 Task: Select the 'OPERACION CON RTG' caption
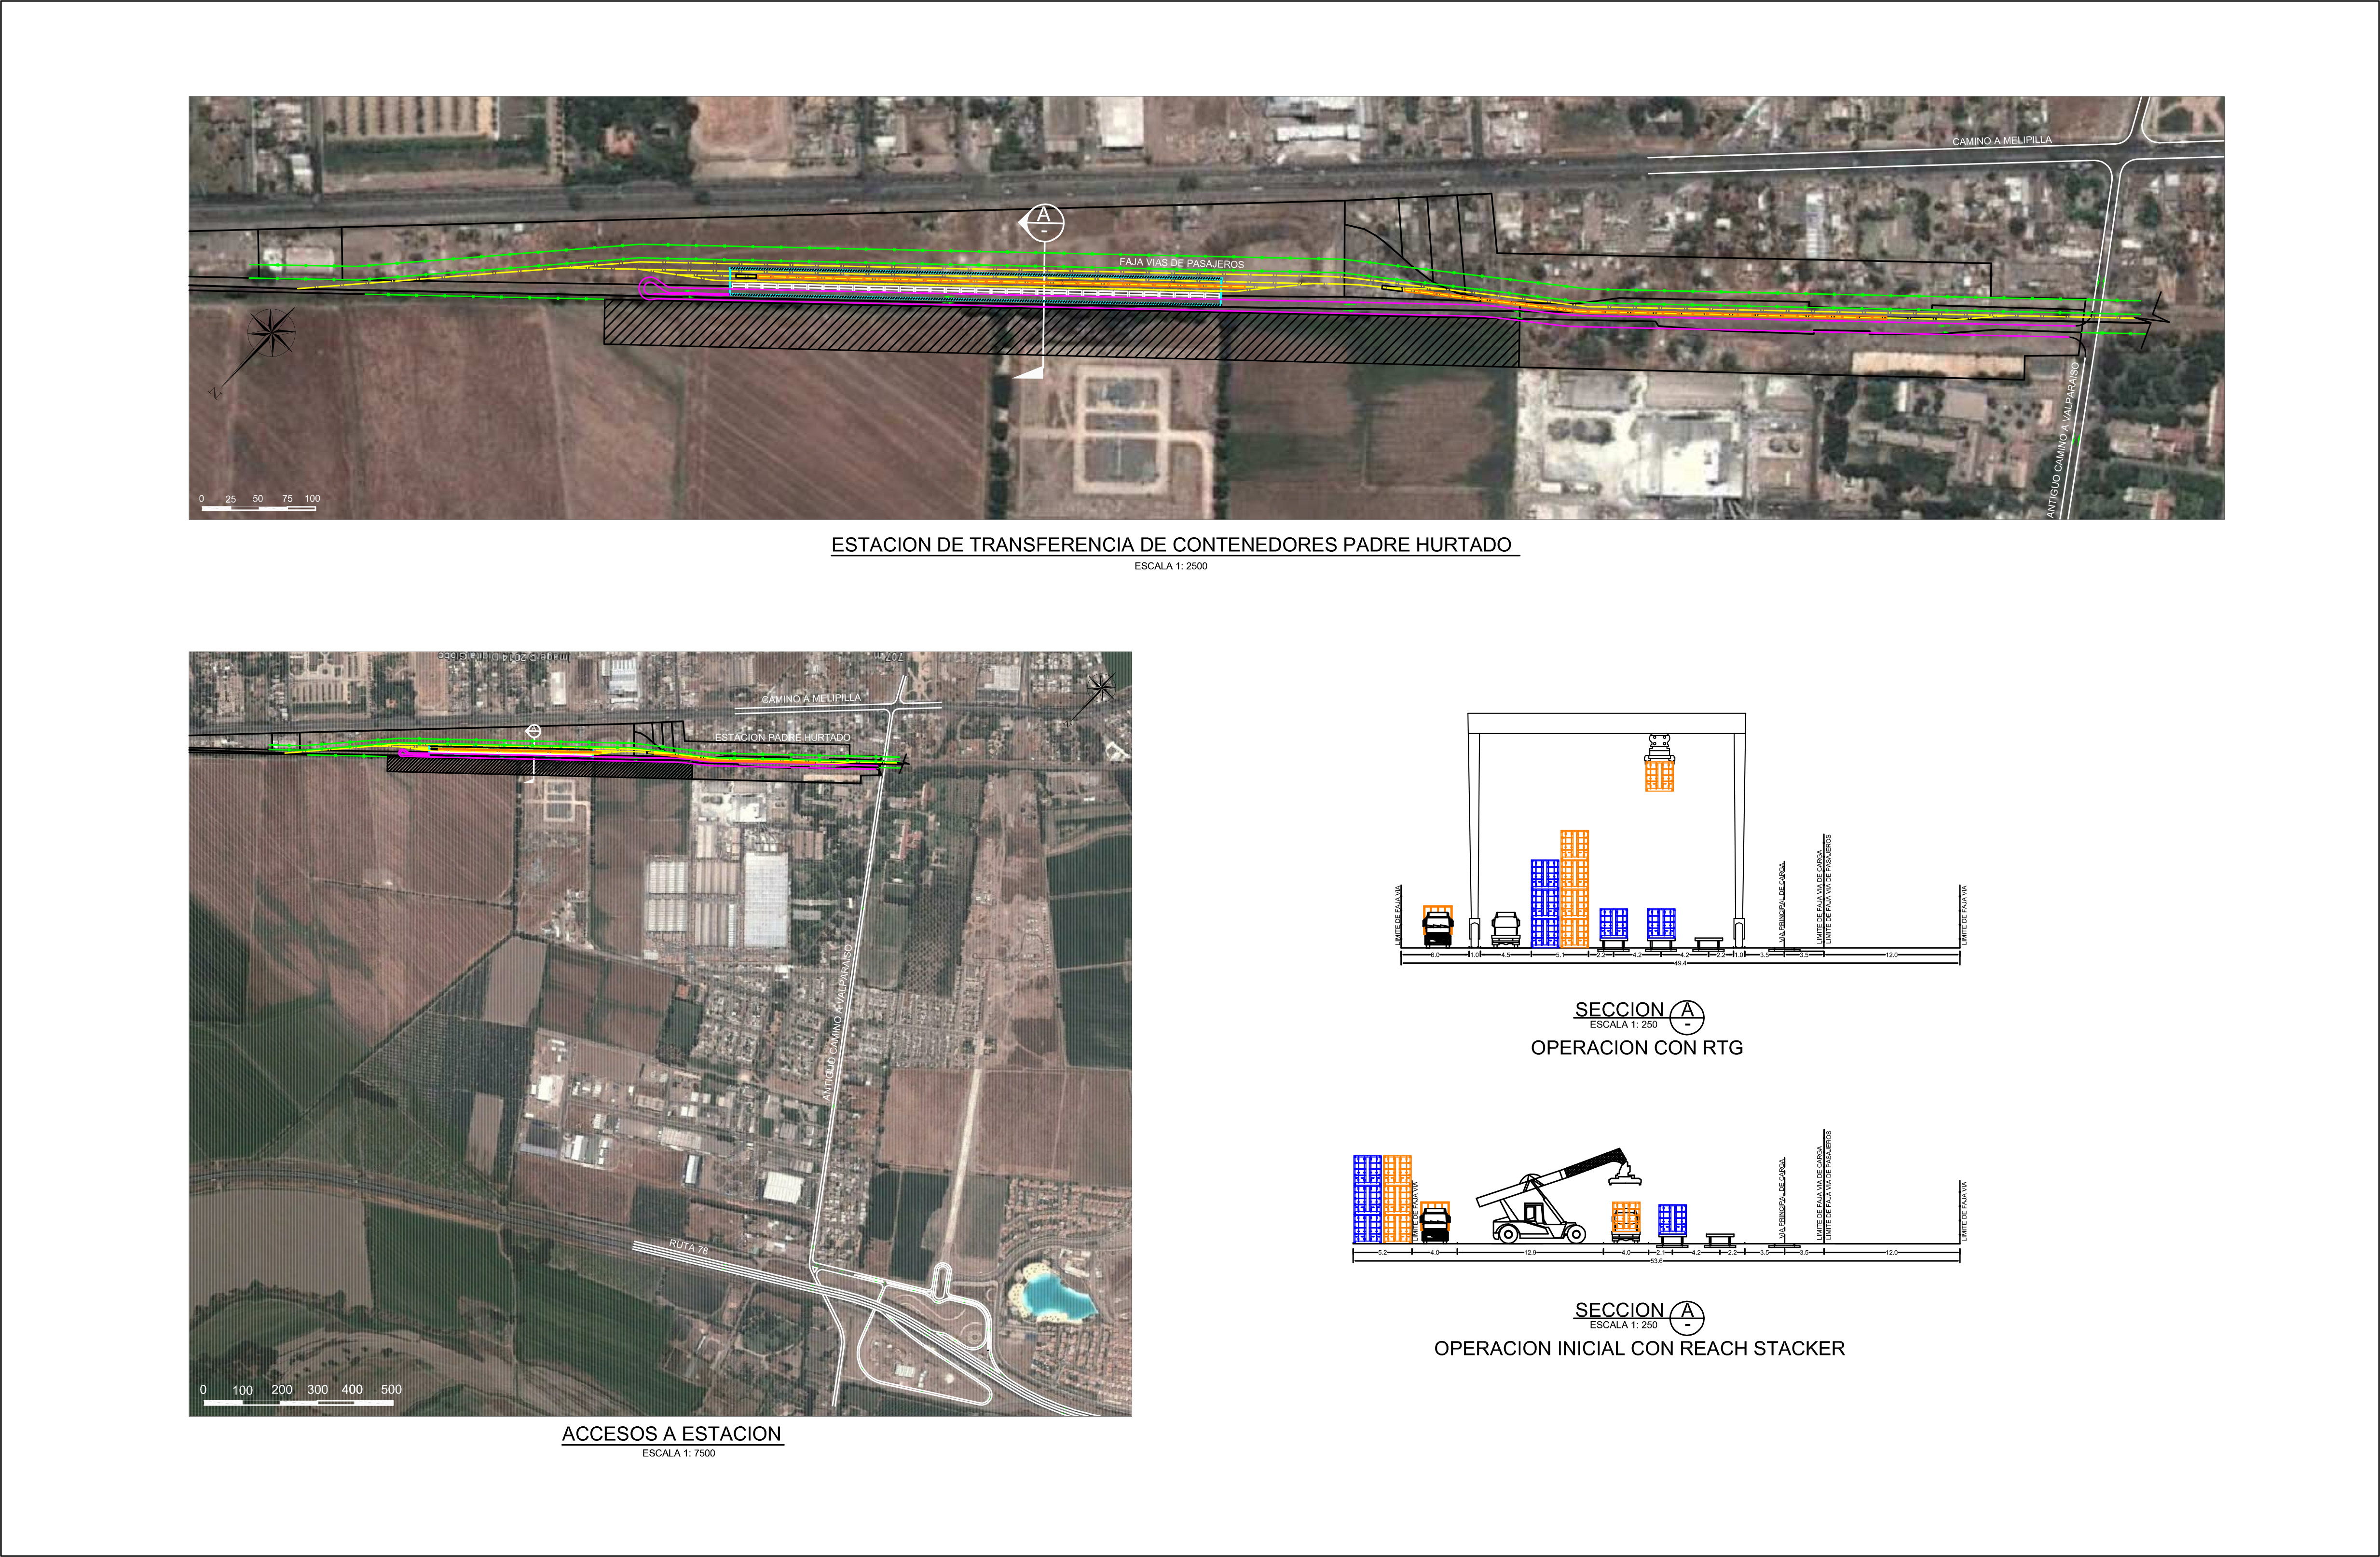[1637, 1048]
